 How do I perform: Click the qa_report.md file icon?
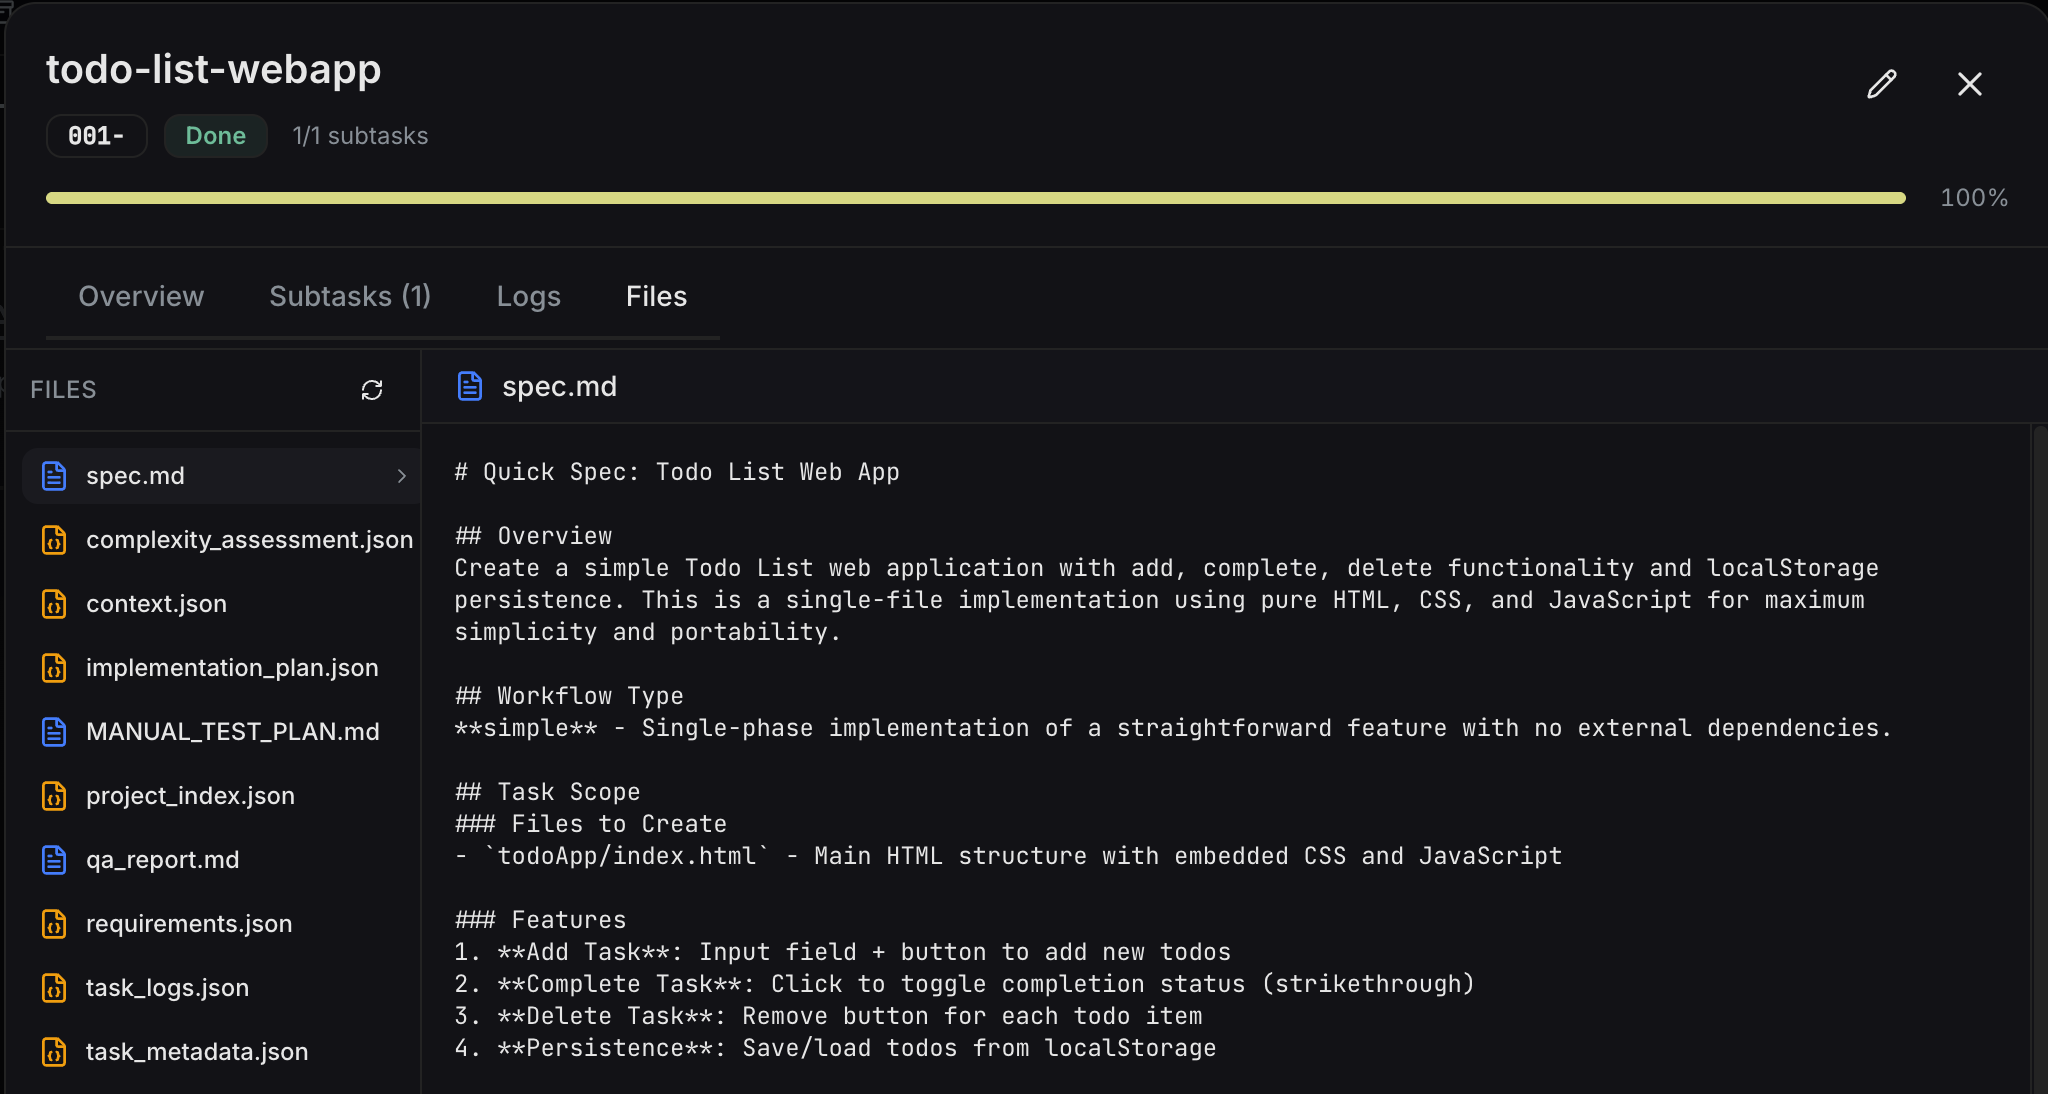coord(54,860)
